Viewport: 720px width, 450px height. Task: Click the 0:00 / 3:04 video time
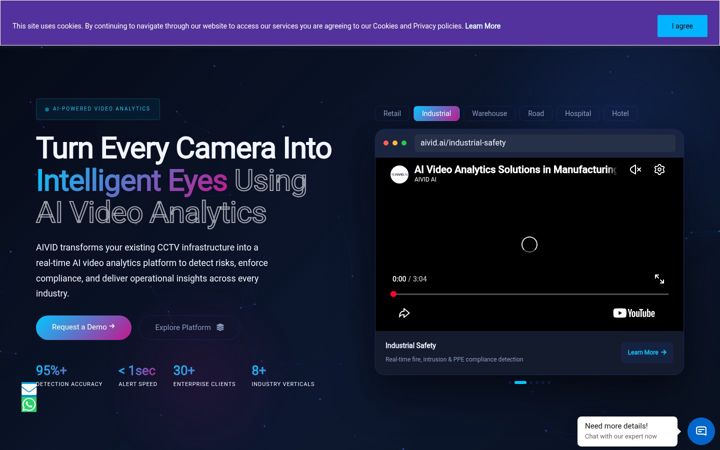click(409, 279)
